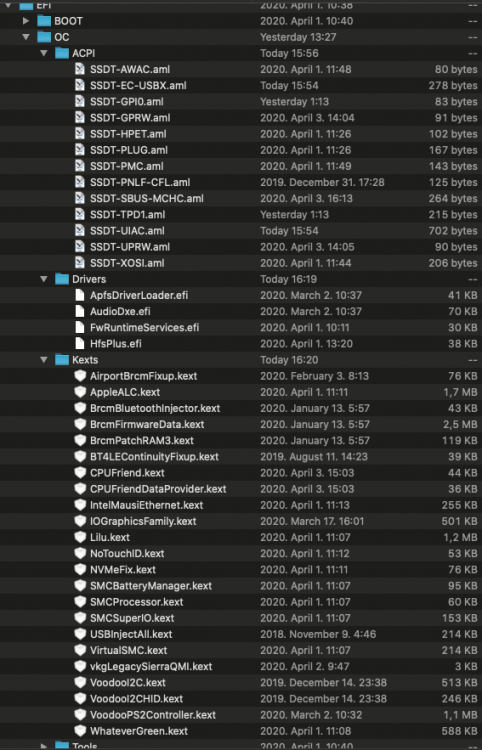Click the Today 16:19 date of Drivers

click(x=289, y=279)
